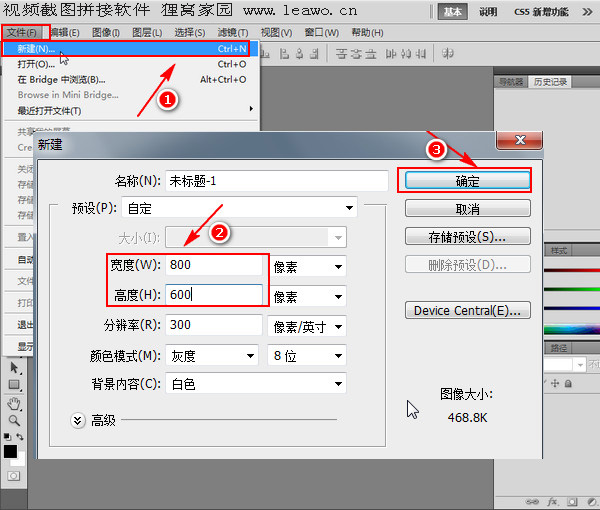Click the 确定 button
Screen dimensions: 600x510
(x=468, y=181)
